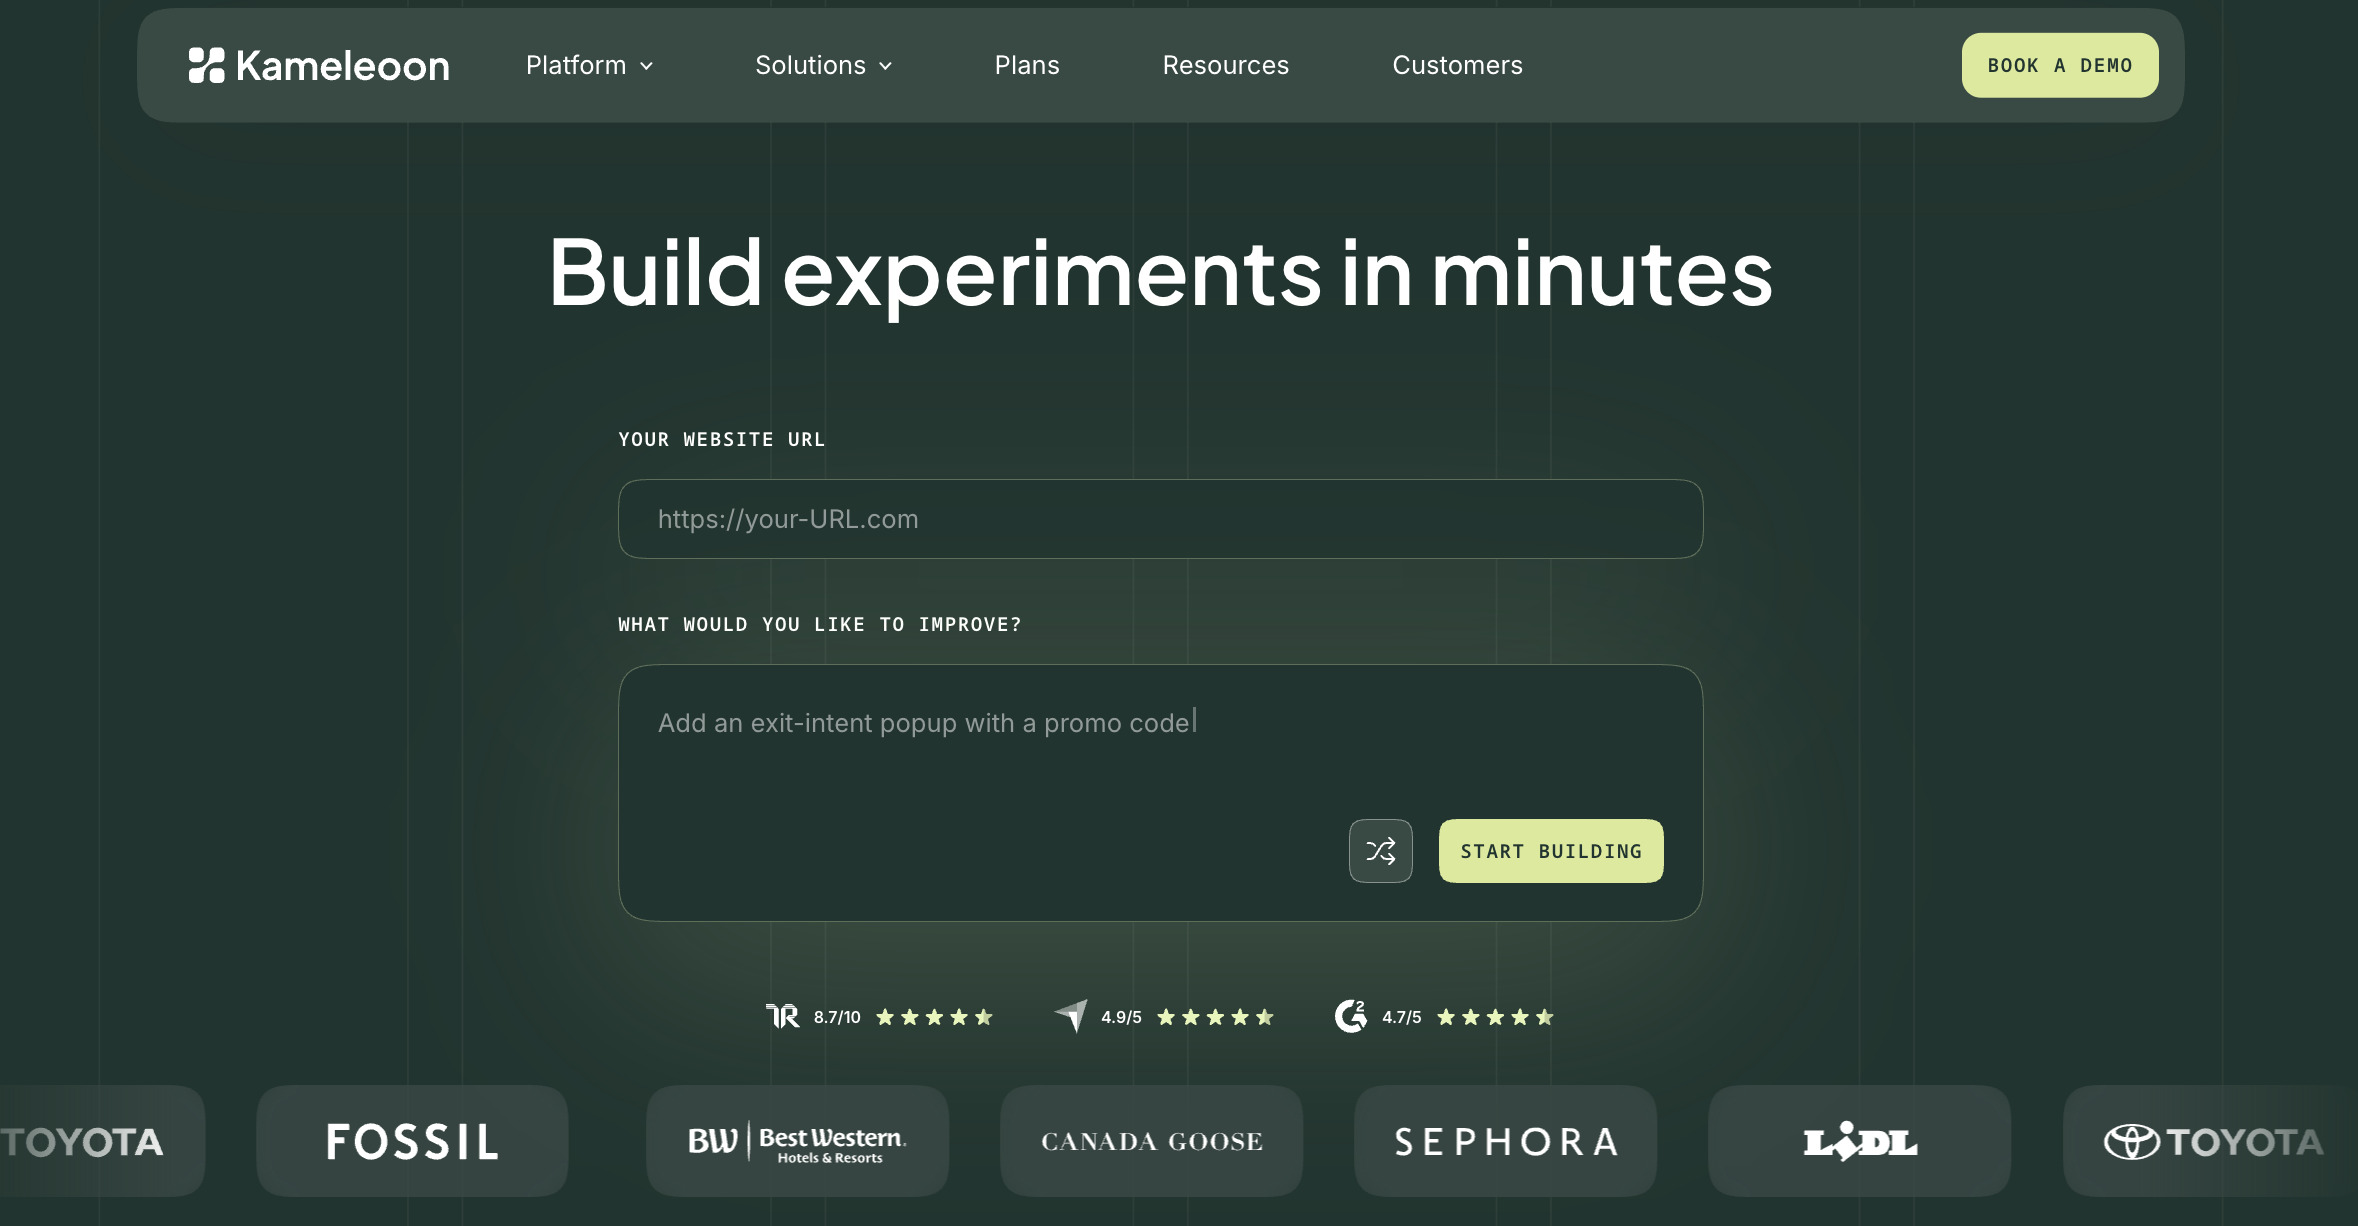Click the stars next to 4.7/5
Viewport: 2358px width, 1226px height.
coord(1495,1017)
